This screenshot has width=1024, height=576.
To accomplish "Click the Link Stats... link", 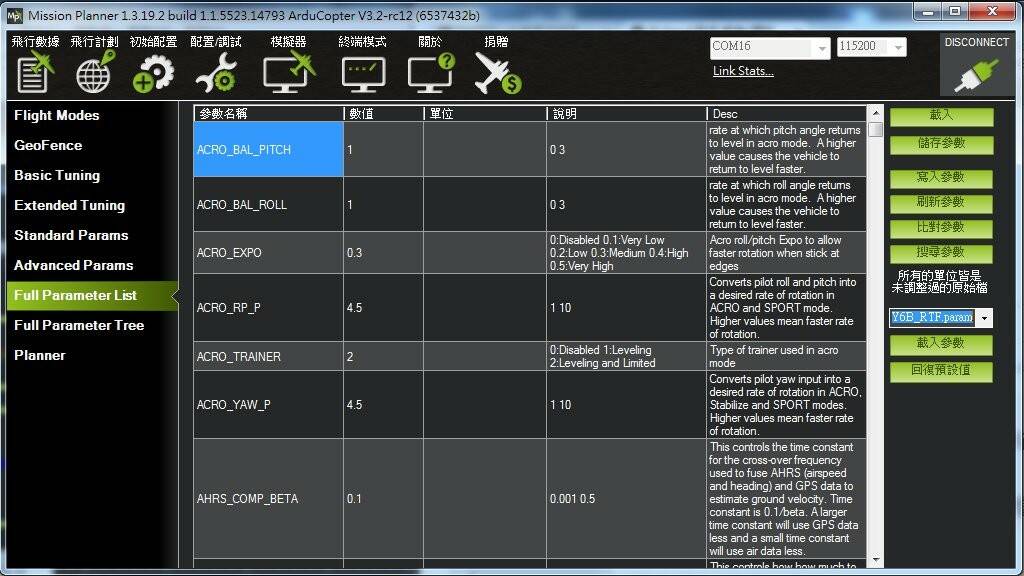I will pos(743,71).
